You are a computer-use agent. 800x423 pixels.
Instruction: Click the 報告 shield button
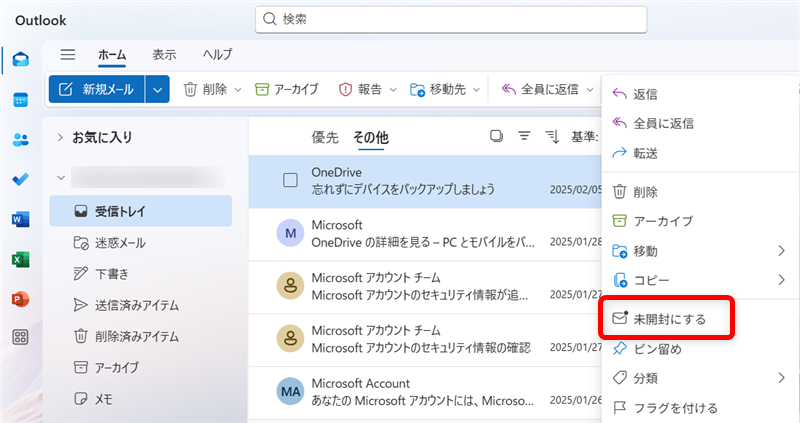pyautogui.click(x=360, y=90)
